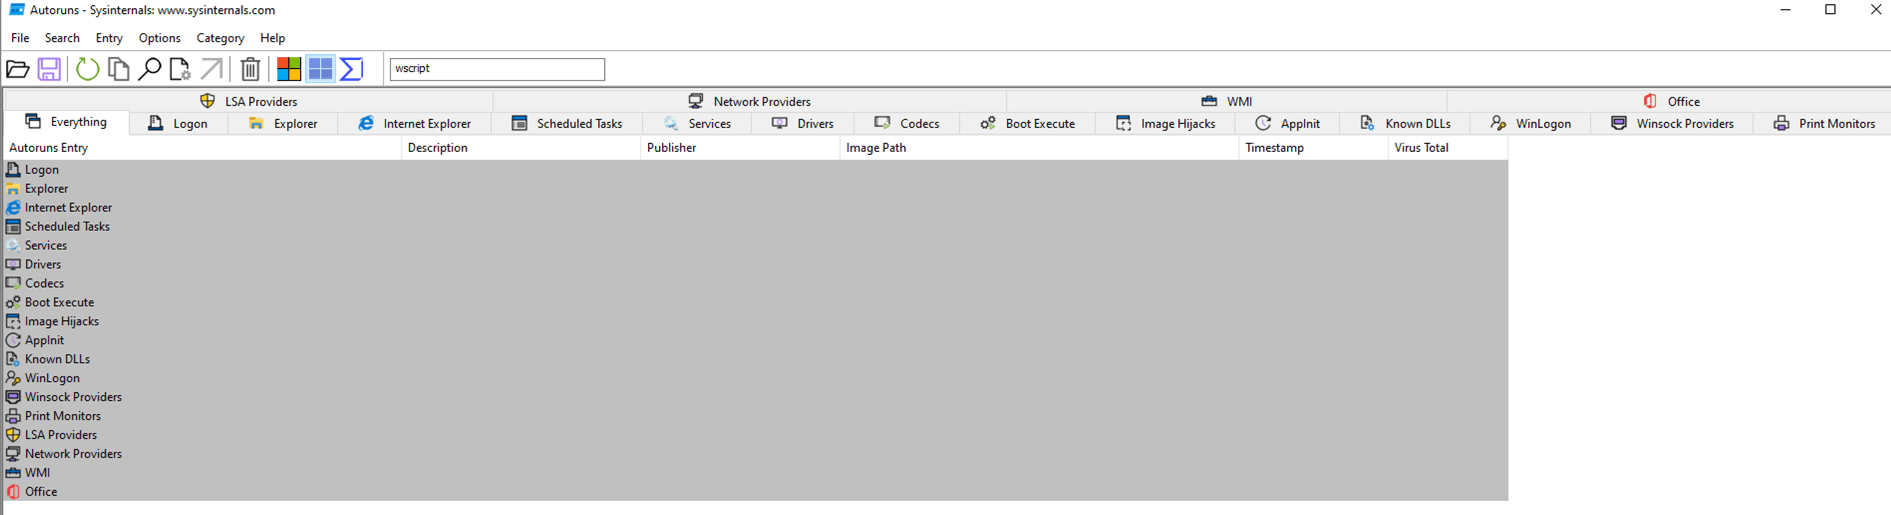
Task: Select the Scheduled Tasks list row
Action: point(756,227)
